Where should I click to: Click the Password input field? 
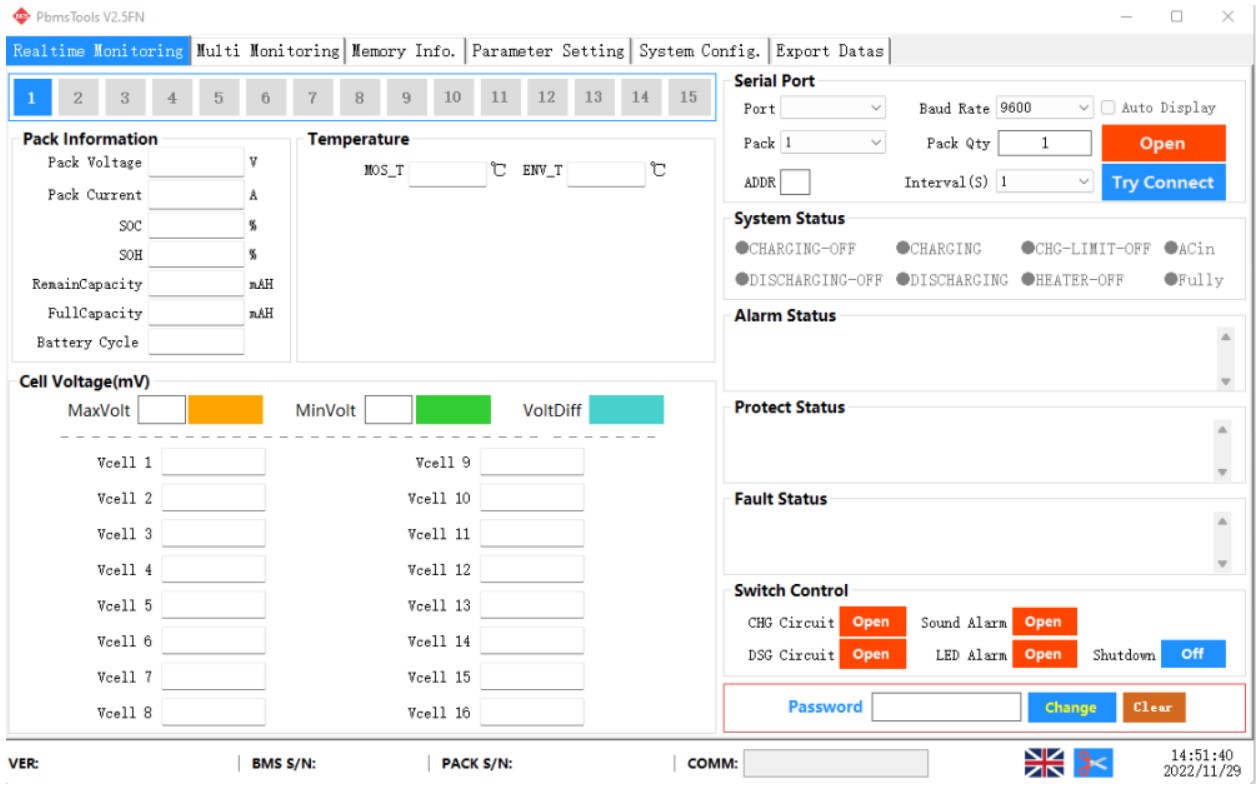click(x=946, y=707)
